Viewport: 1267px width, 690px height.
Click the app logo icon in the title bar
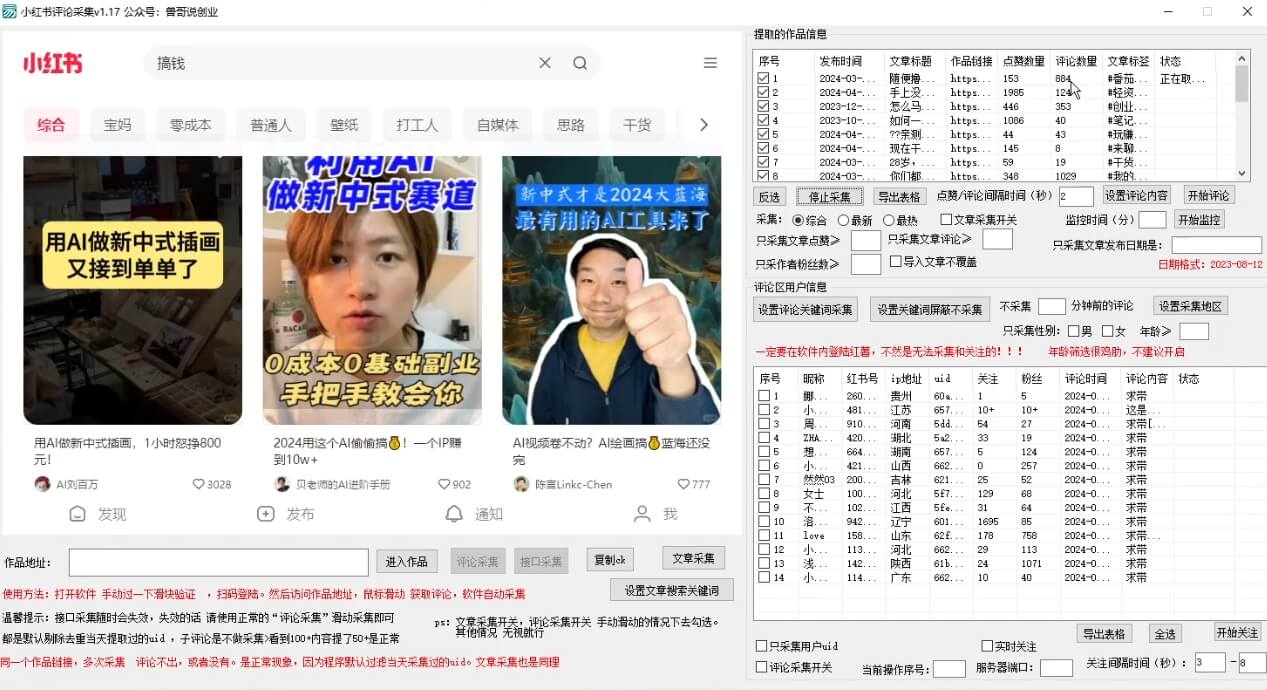pos(10,11)
